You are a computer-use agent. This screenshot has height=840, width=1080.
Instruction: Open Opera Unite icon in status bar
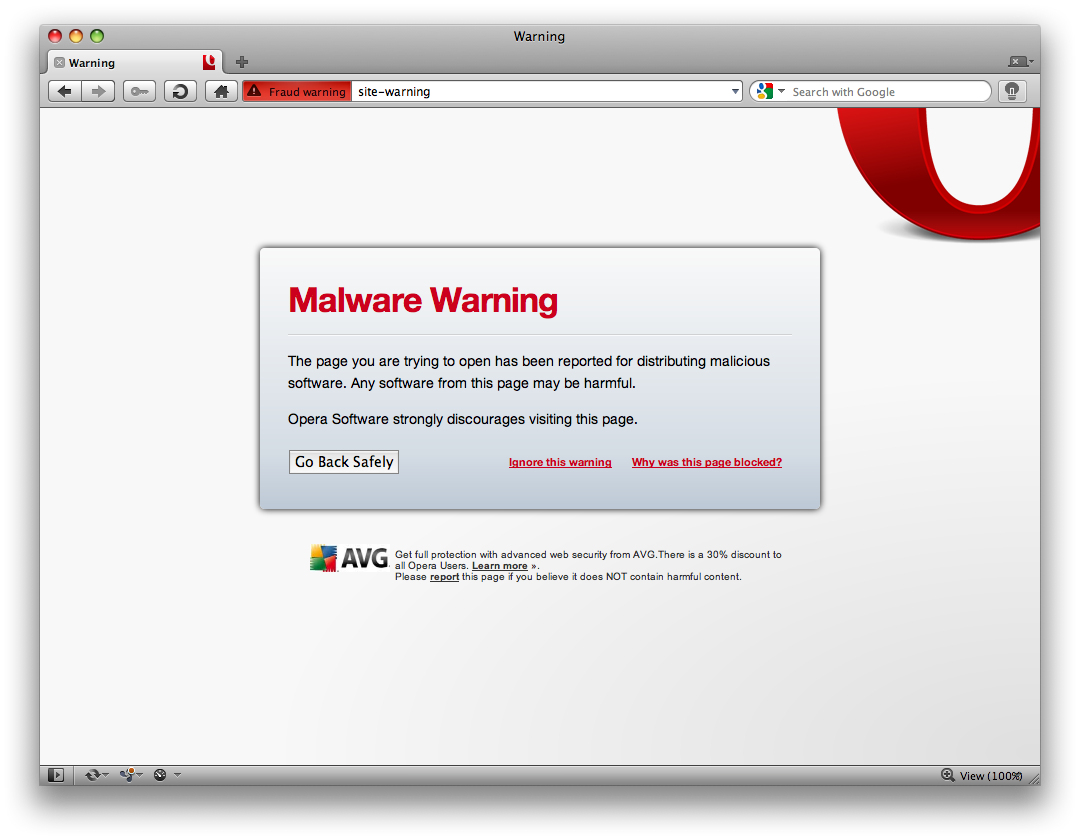(128, 775)
